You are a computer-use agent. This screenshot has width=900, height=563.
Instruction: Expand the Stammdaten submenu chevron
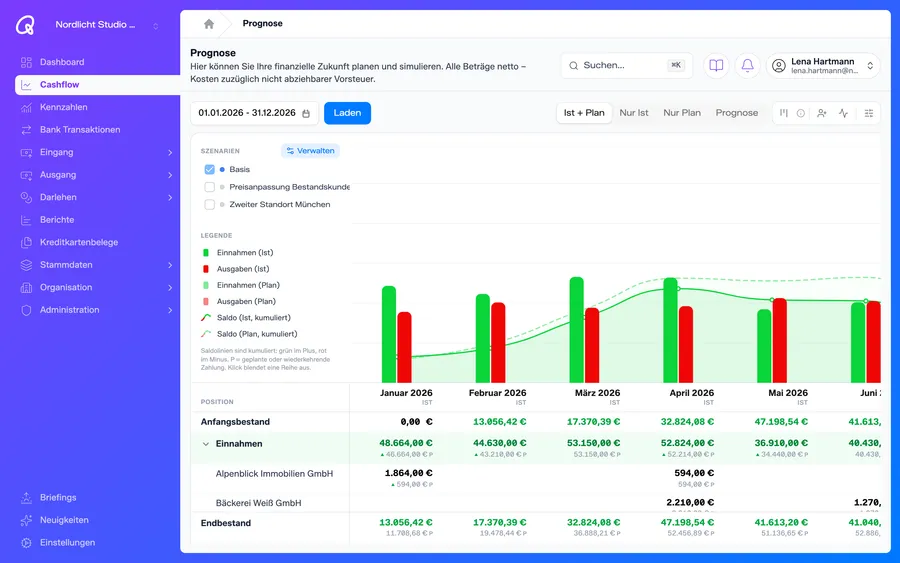click(x=170, y=265)
